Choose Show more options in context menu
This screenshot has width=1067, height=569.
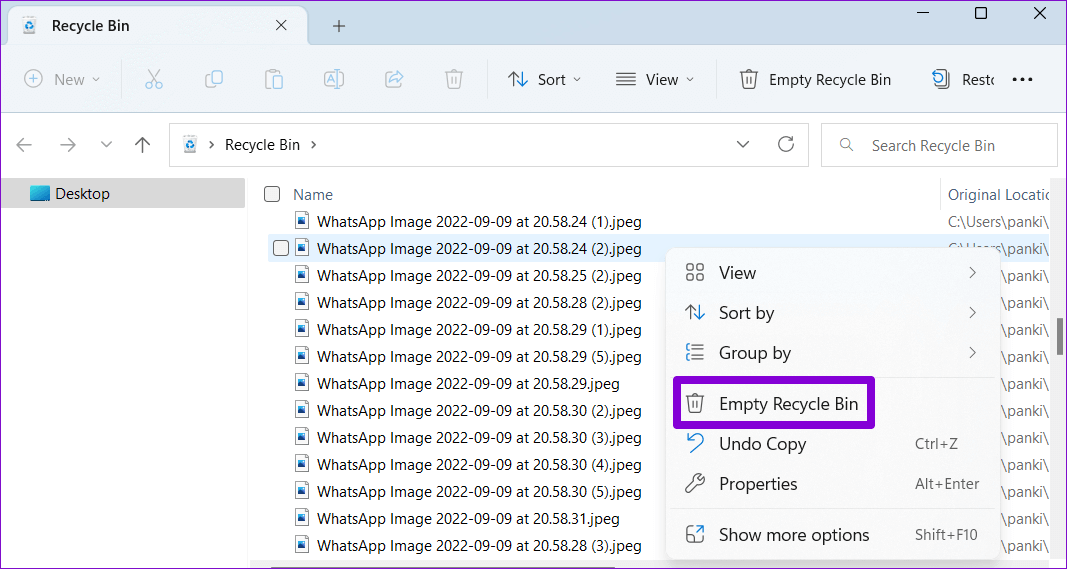point(833,535)
